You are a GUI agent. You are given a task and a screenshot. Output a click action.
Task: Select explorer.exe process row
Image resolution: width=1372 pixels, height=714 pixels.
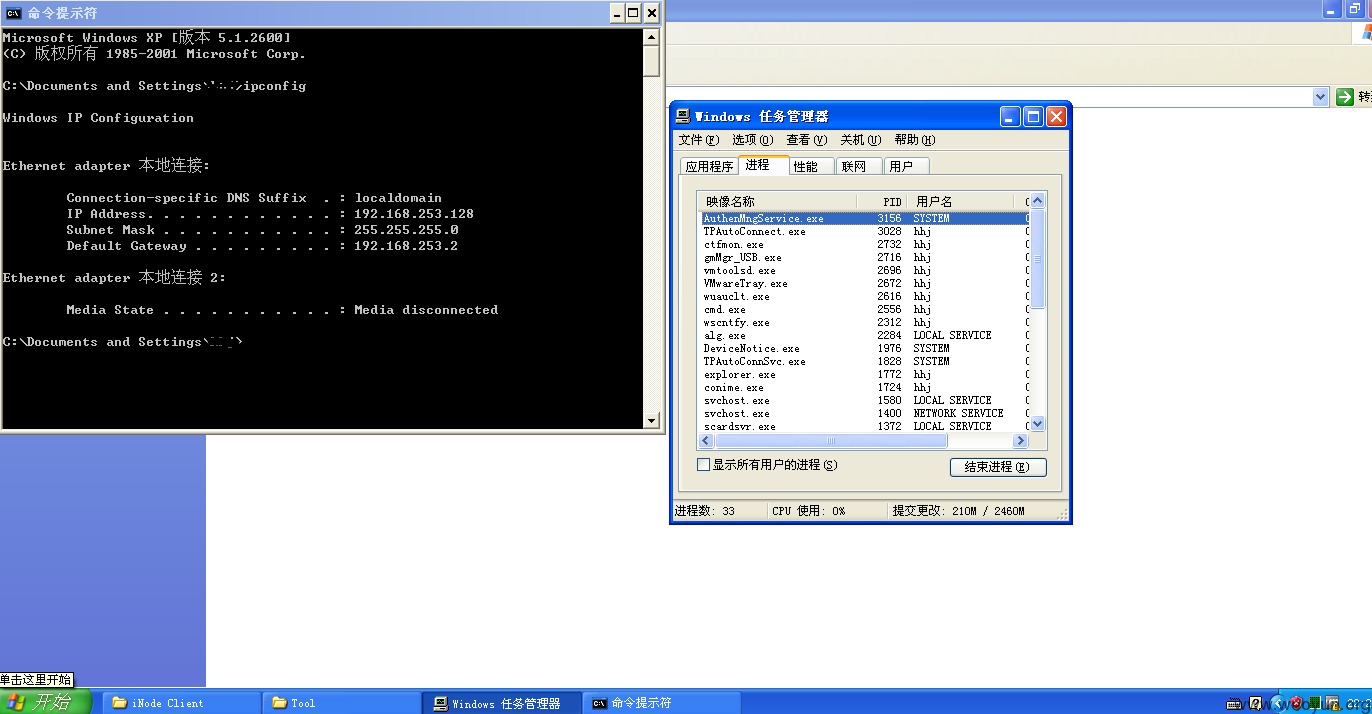pyautogui.click(x=864, y=374)
